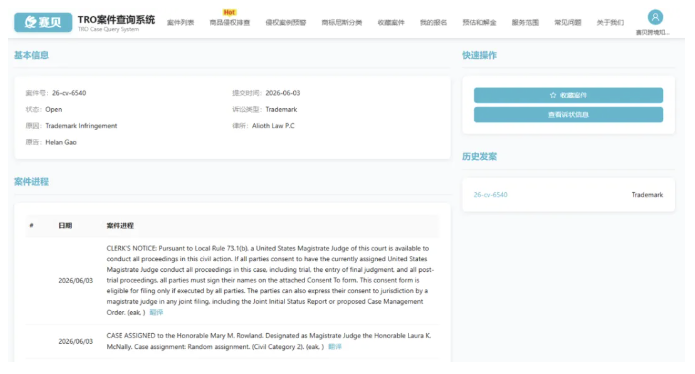Viewport: 695px width, 374px height.
Task: Click the cause Trademark Infringement
Action: point(81,126)
